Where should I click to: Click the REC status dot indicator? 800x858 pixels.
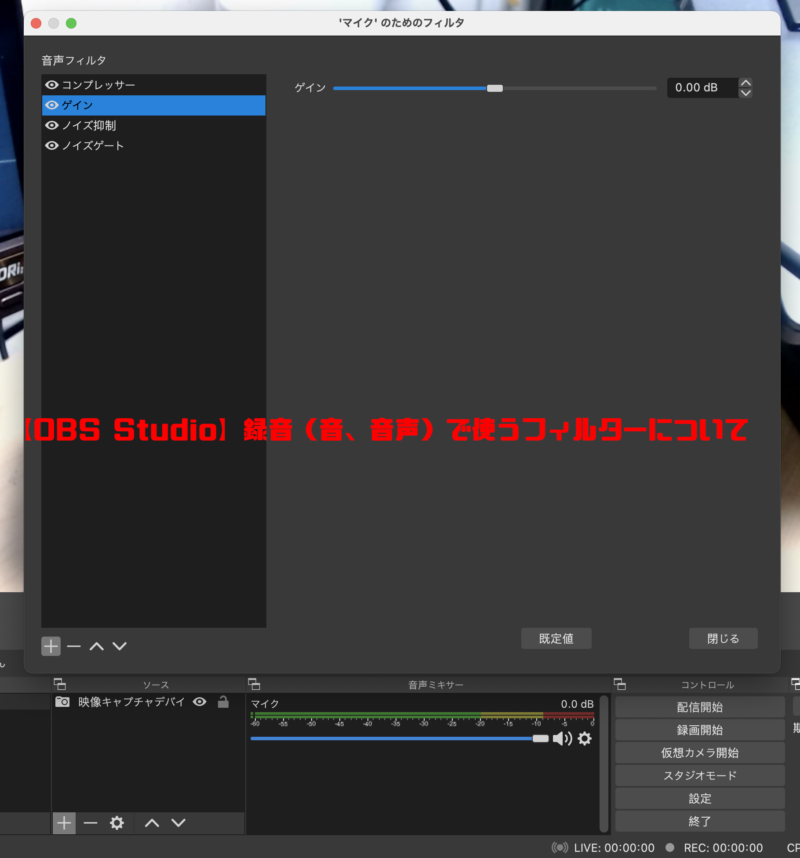(x=670, y=847)
